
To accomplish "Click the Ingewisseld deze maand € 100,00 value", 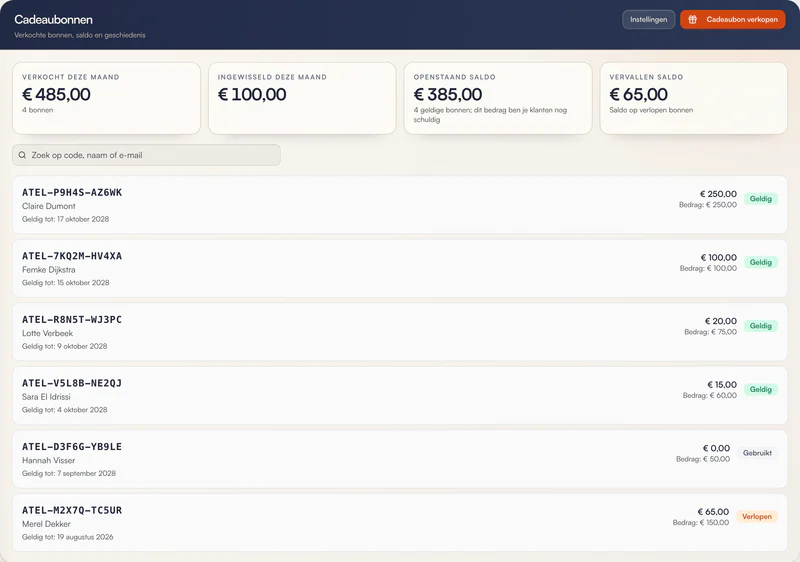I will click(x=252, y=94).
